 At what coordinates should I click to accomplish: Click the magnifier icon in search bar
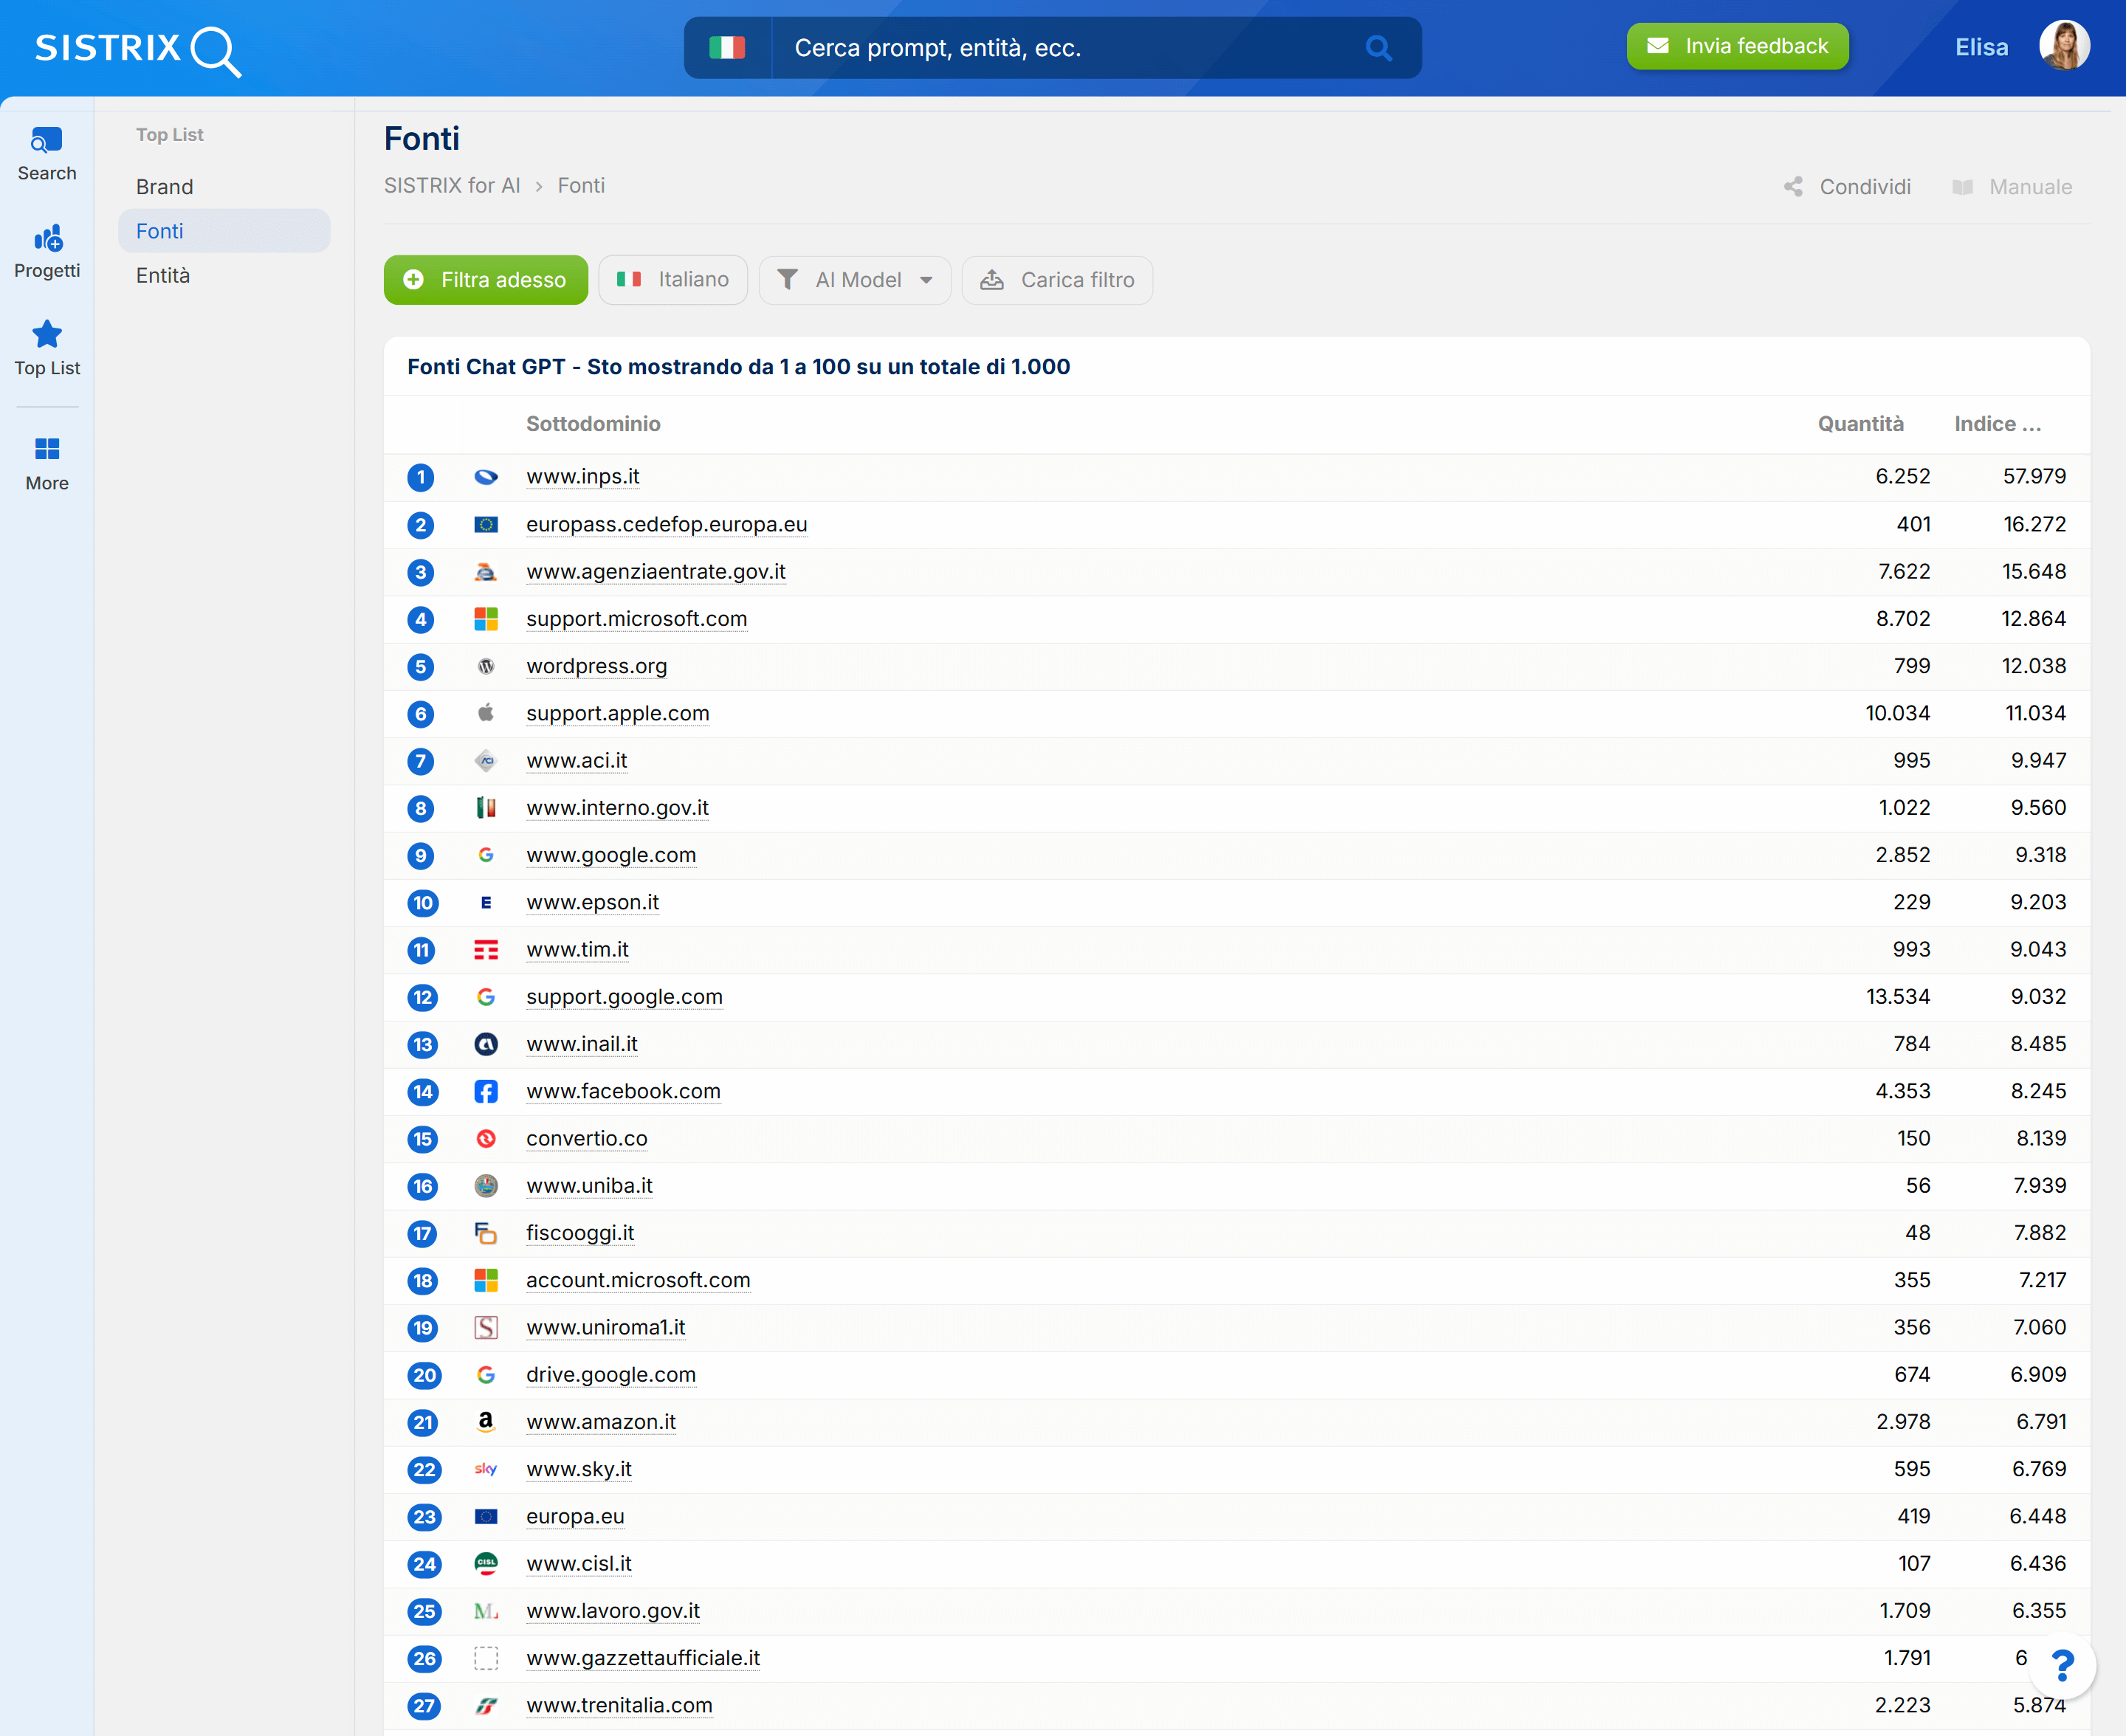(1378, 48)
